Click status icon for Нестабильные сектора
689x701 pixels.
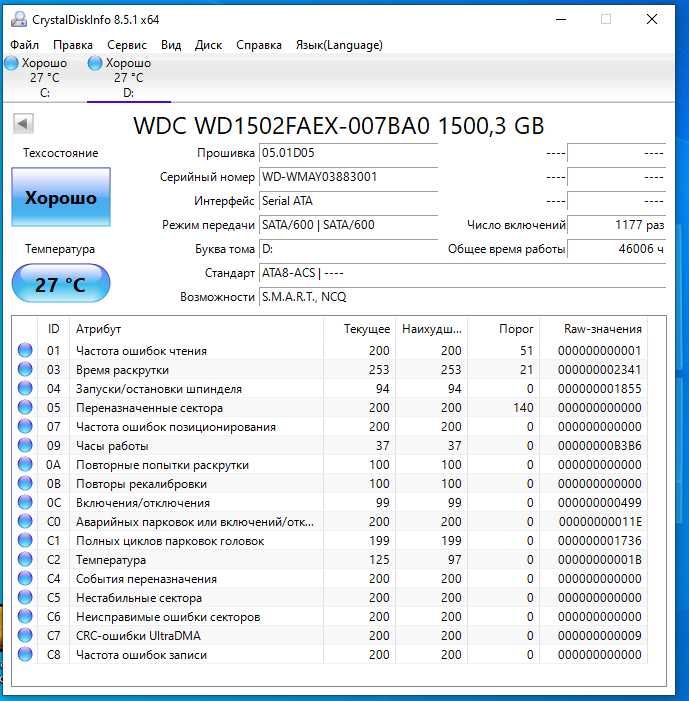click(x=25, y=597)
